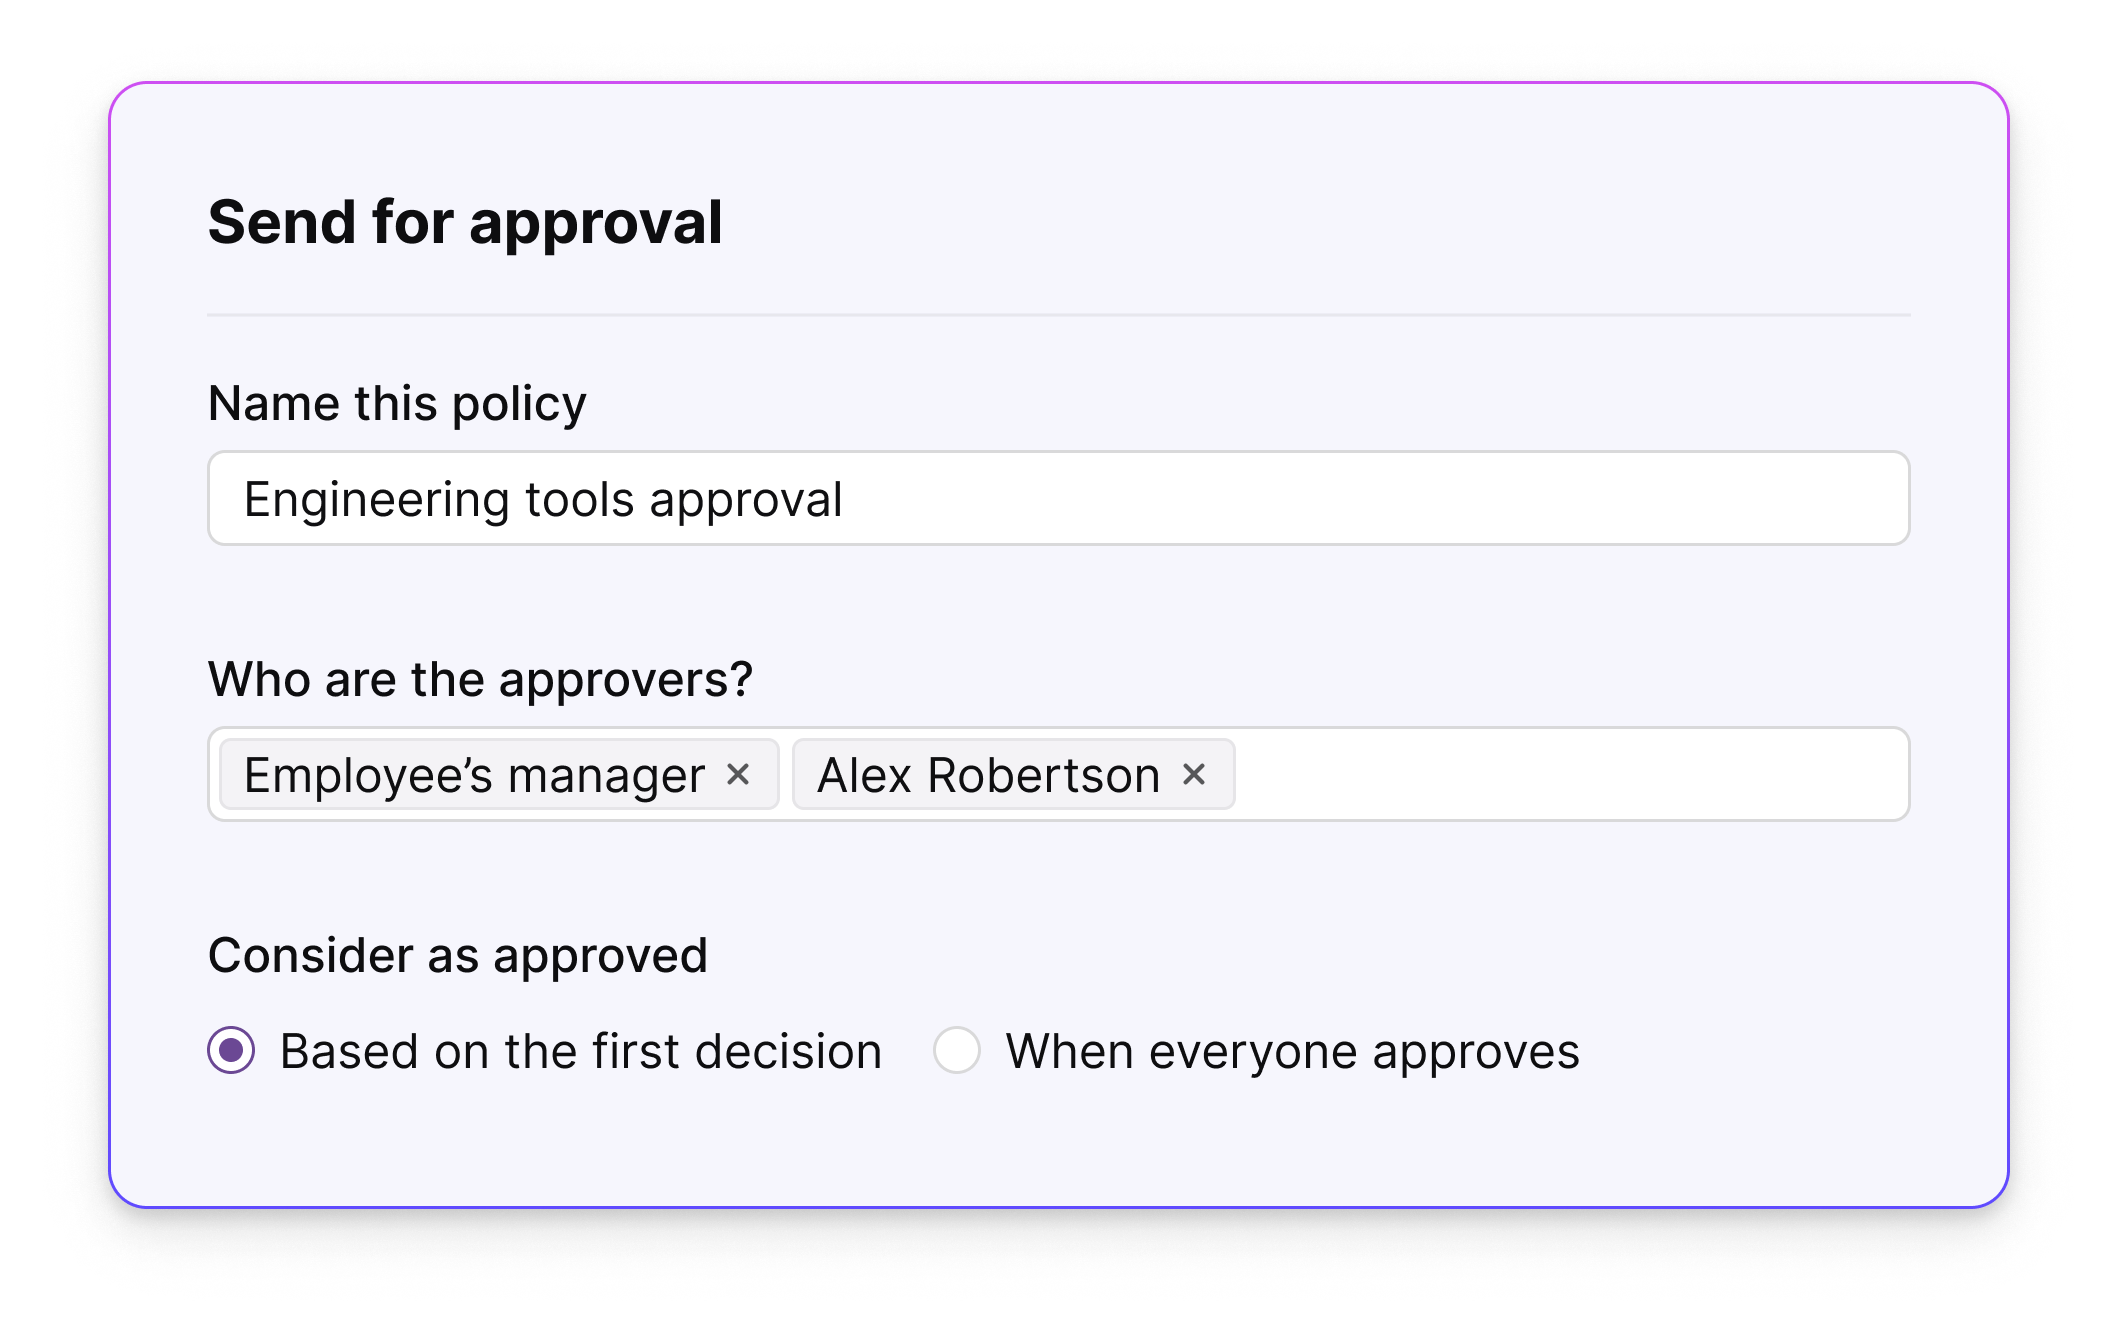Click the Consider as approved section label
The width and height of the screenshot is (2118, 1344).
(457, 955)
